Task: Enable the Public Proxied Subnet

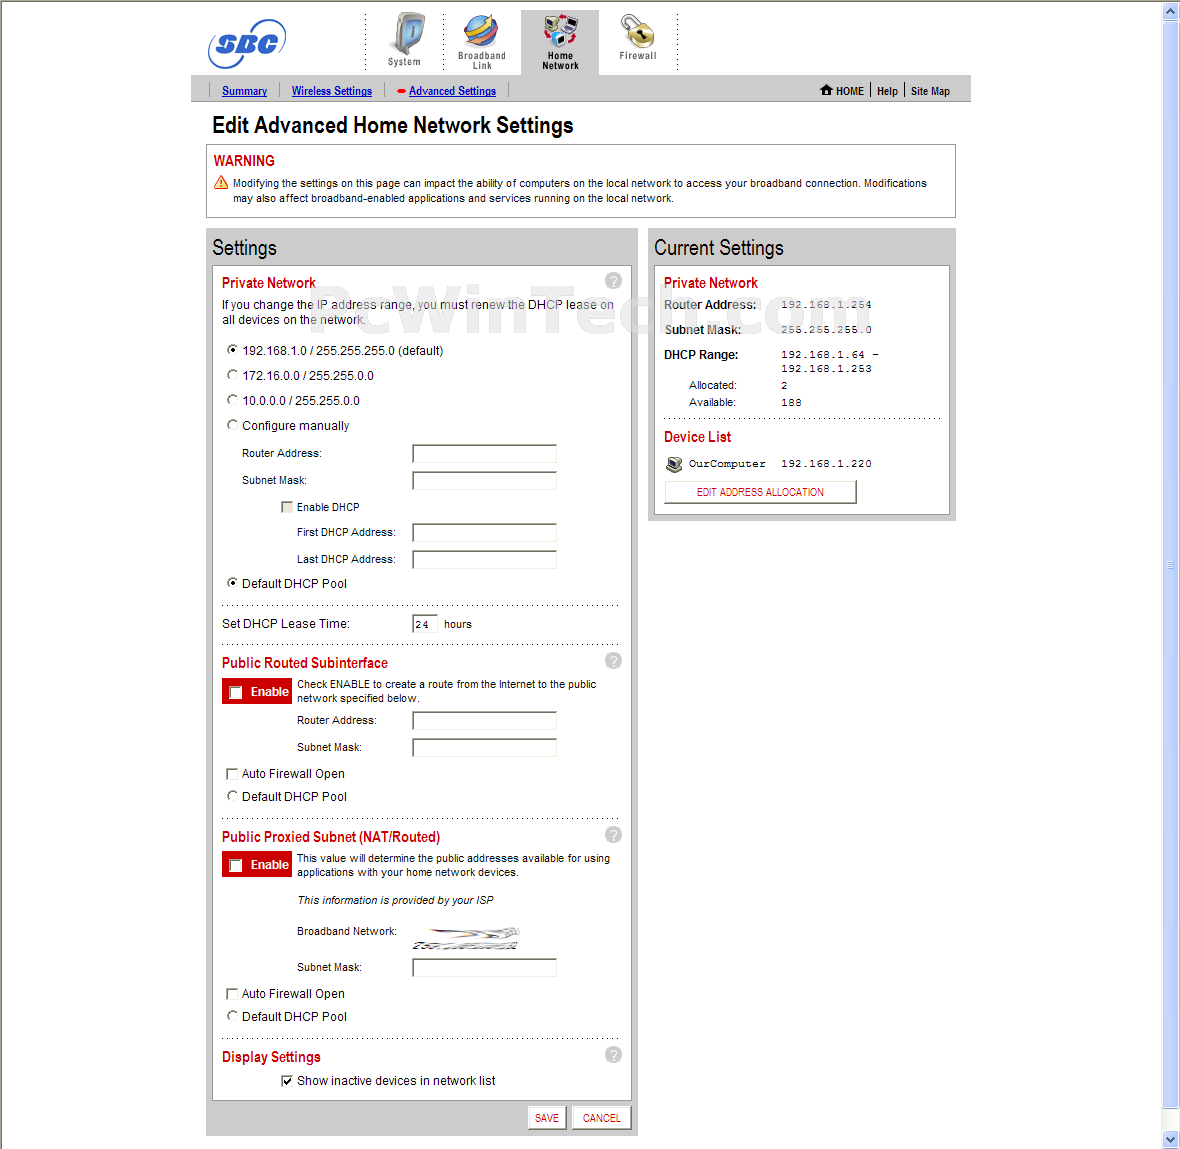Action: (236, 865)
